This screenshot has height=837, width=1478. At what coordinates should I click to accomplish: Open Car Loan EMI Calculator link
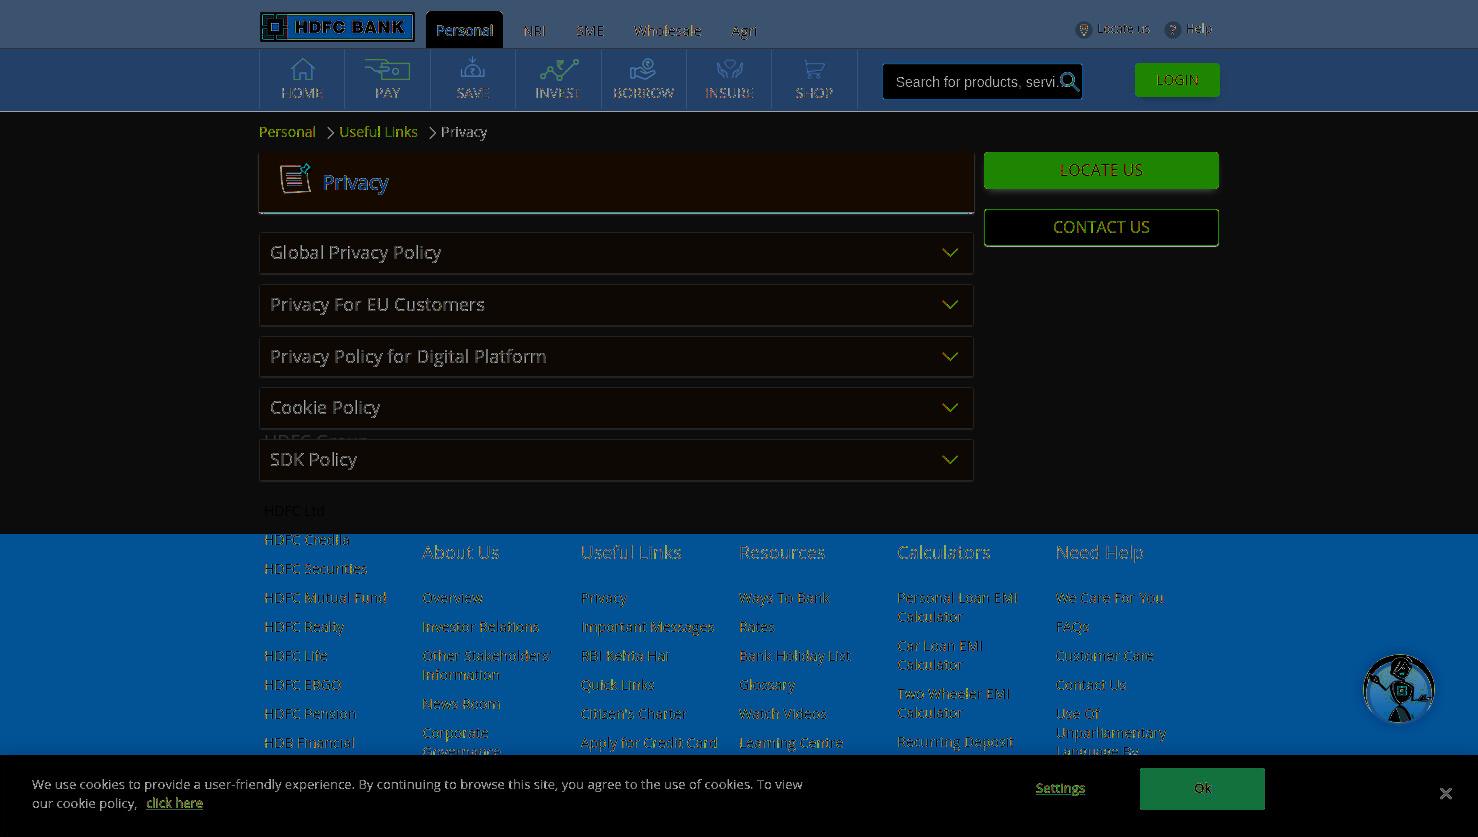pos(940,655)
